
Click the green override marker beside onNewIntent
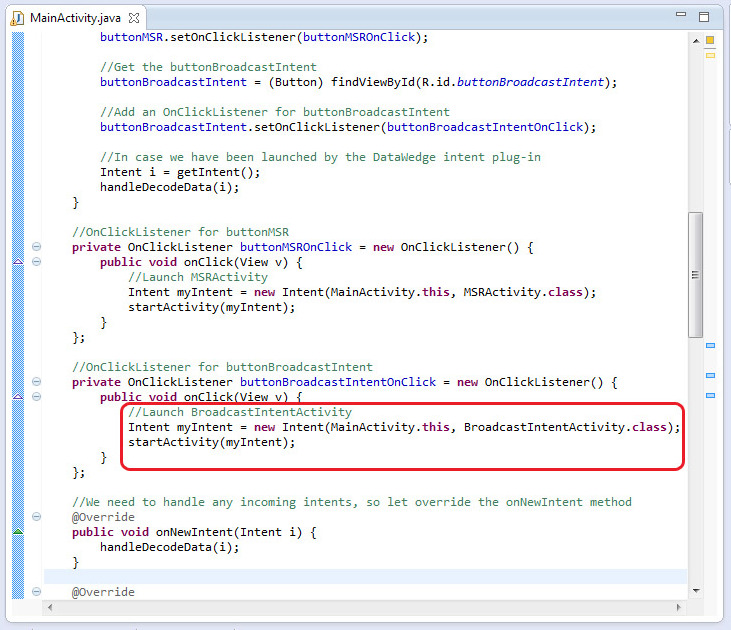17,532
